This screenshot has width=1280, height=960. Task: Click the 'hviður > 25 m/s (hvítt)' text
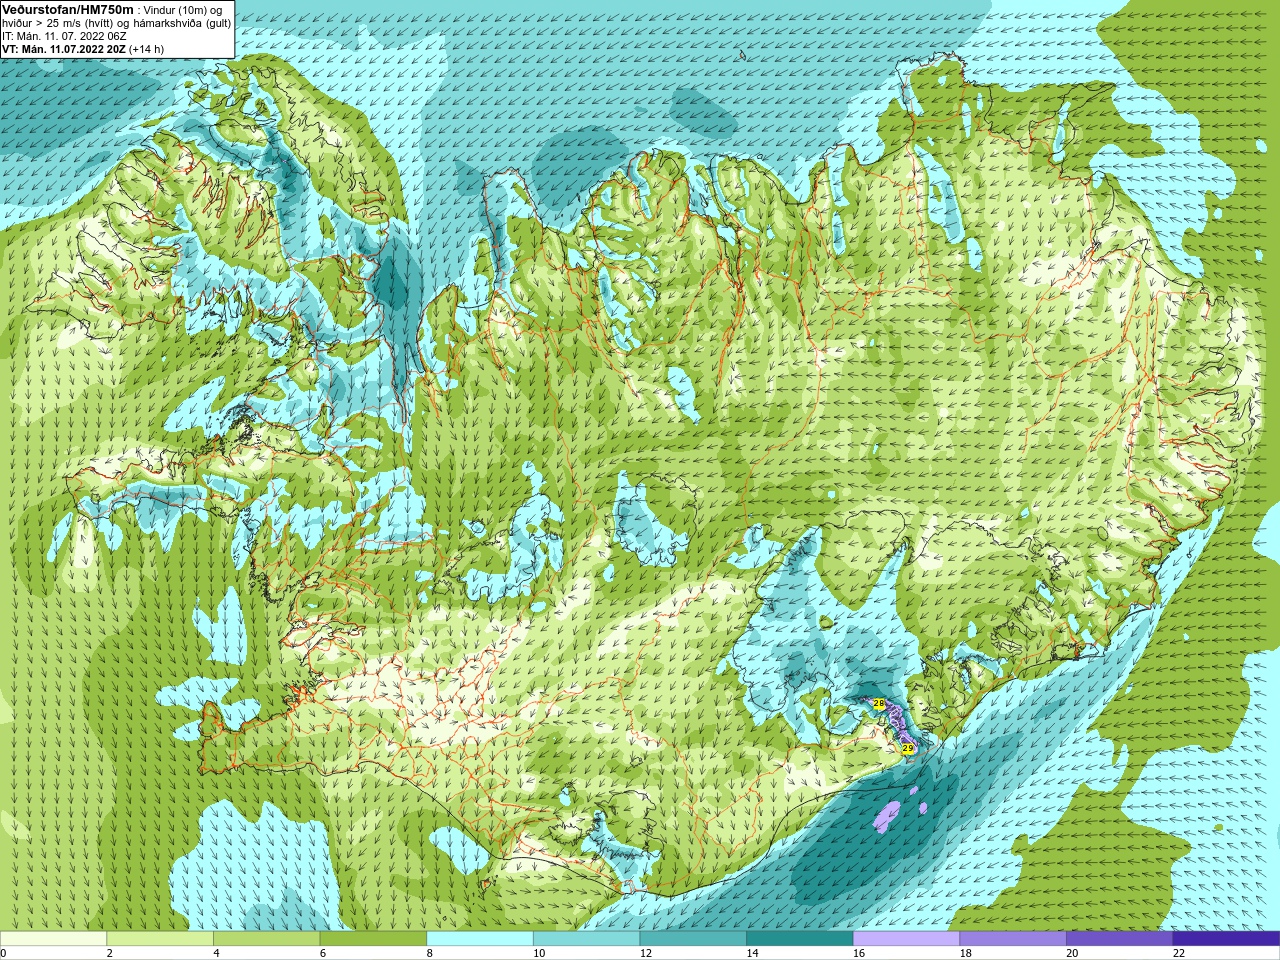57,23
